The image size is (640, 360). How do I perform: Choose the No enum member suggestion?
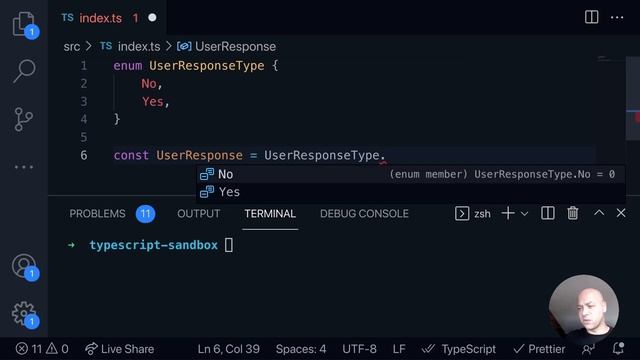point(410,174)
